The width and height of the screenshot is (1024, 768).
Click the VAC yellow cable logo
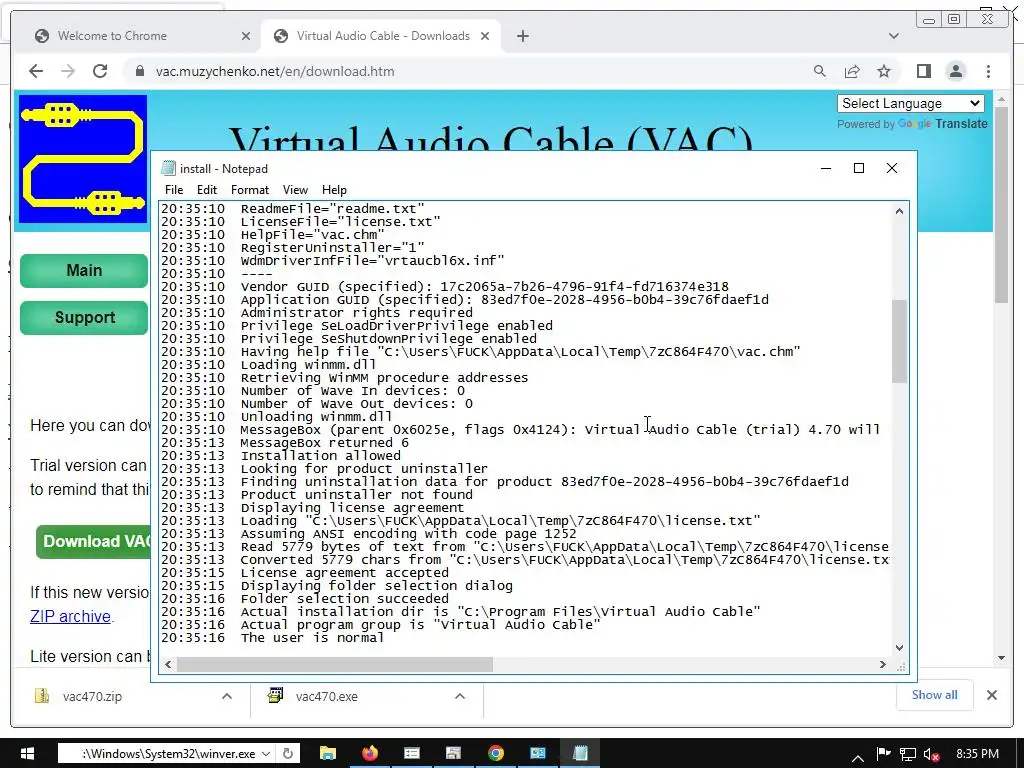point(83,159)
